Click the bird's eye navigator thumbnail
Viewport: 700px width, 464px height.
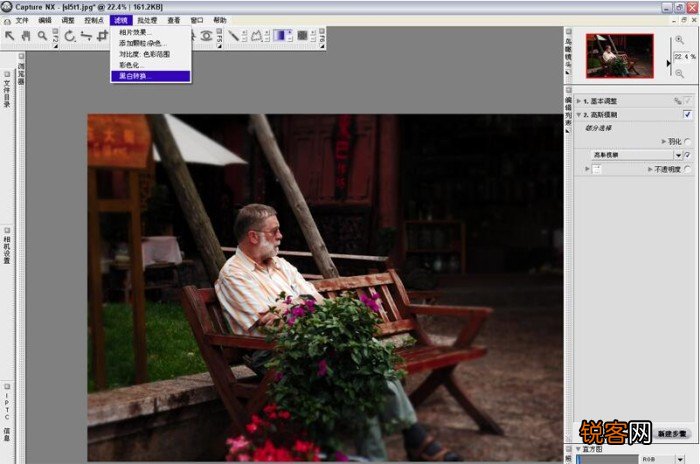point(620,56)
